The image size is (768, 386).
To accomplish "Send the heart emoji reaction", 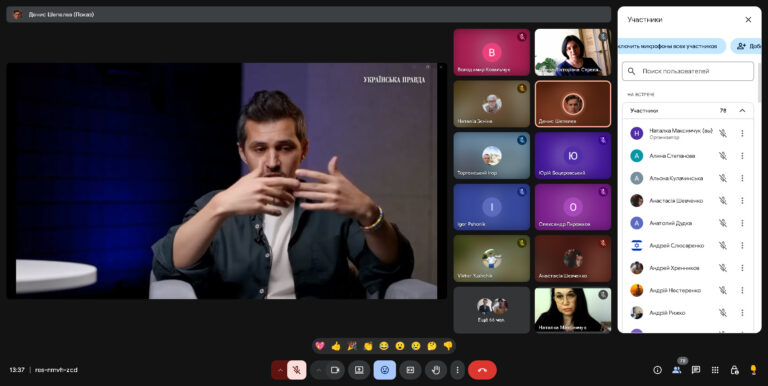I will [x=320, y=346].
